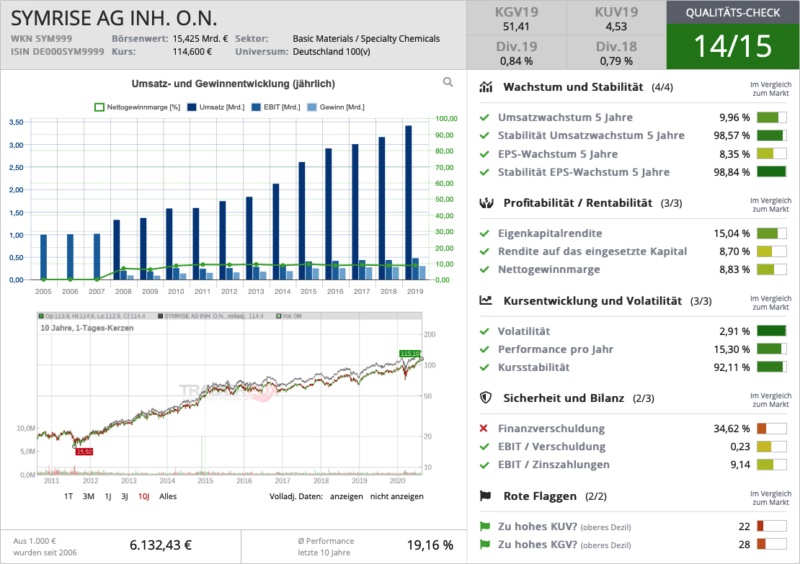Click the checkmark beside Stabilität Umsatzwachstum 5 Jahre
Screen dimensions: 800x564
[484, 135]
